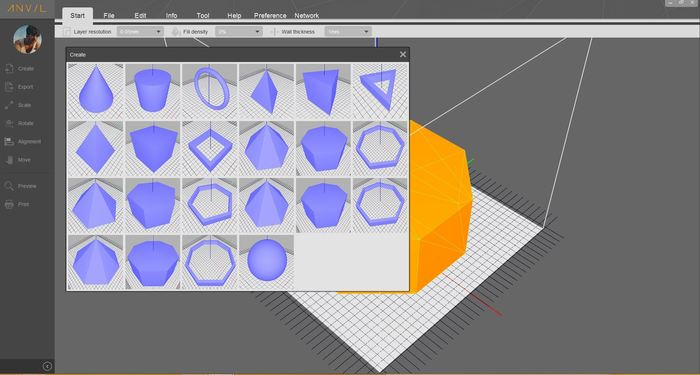Open the Help menu
This screenshot has width=700, height=375.
(234, 15)
